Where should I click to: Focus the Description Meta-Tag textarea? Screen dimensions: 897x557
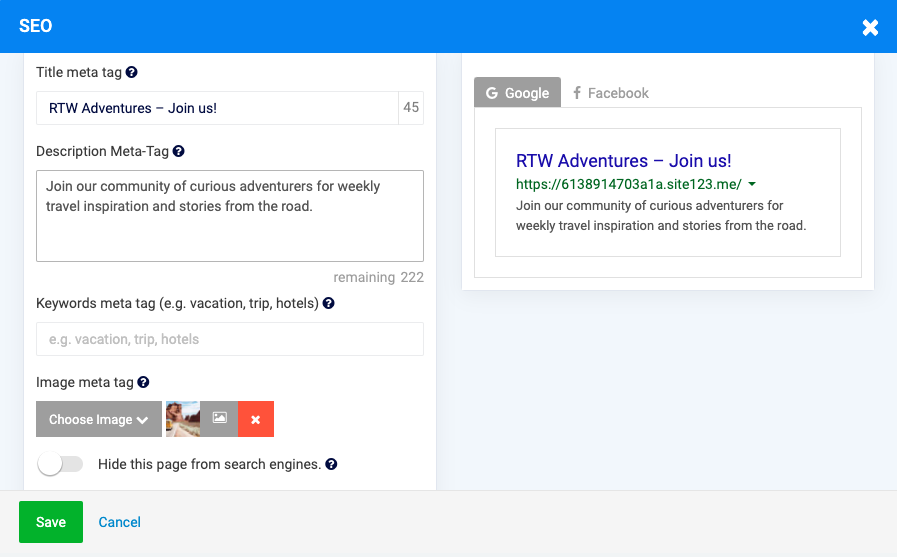point(230,216)
